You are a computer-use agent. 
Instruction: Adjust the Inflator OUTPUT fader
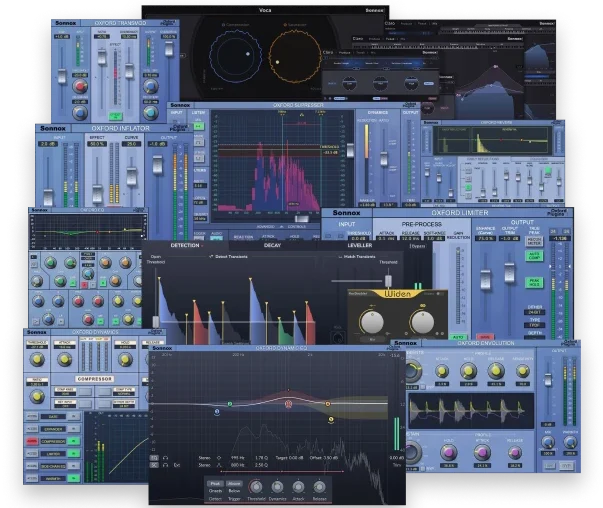point(158,164)
